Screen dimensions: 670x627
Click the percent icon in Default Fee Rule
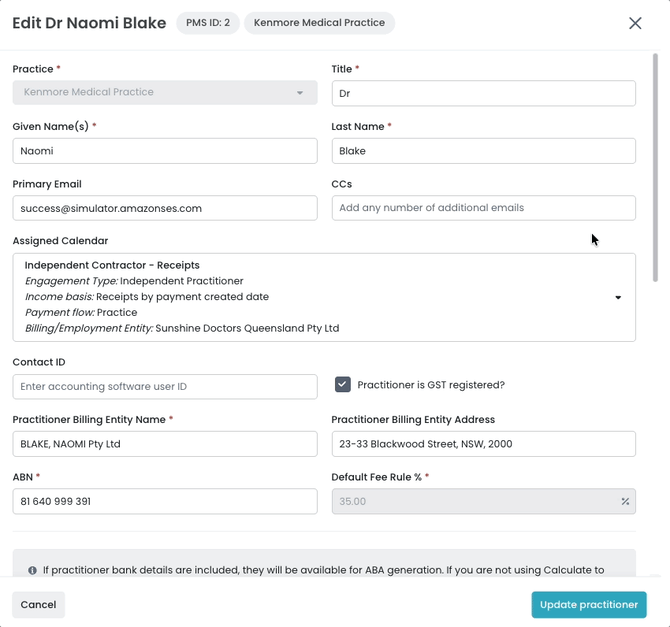coord(625,501)
